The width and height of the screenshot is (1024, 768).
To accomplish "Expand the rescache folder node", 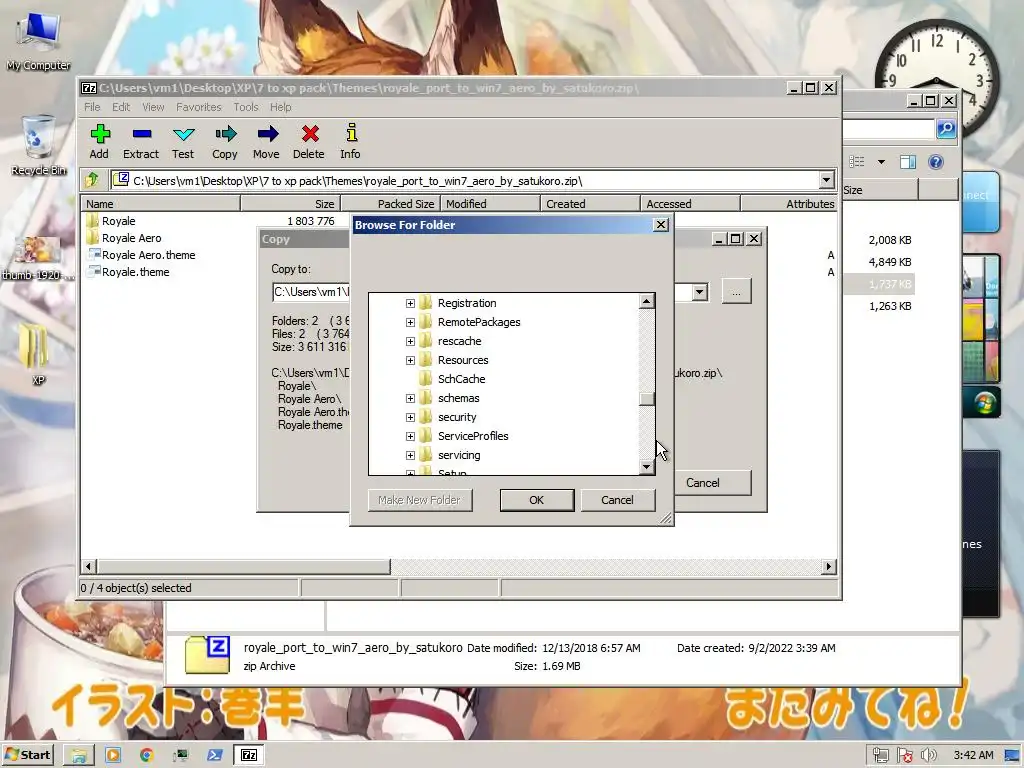I will tap(410, 341).
